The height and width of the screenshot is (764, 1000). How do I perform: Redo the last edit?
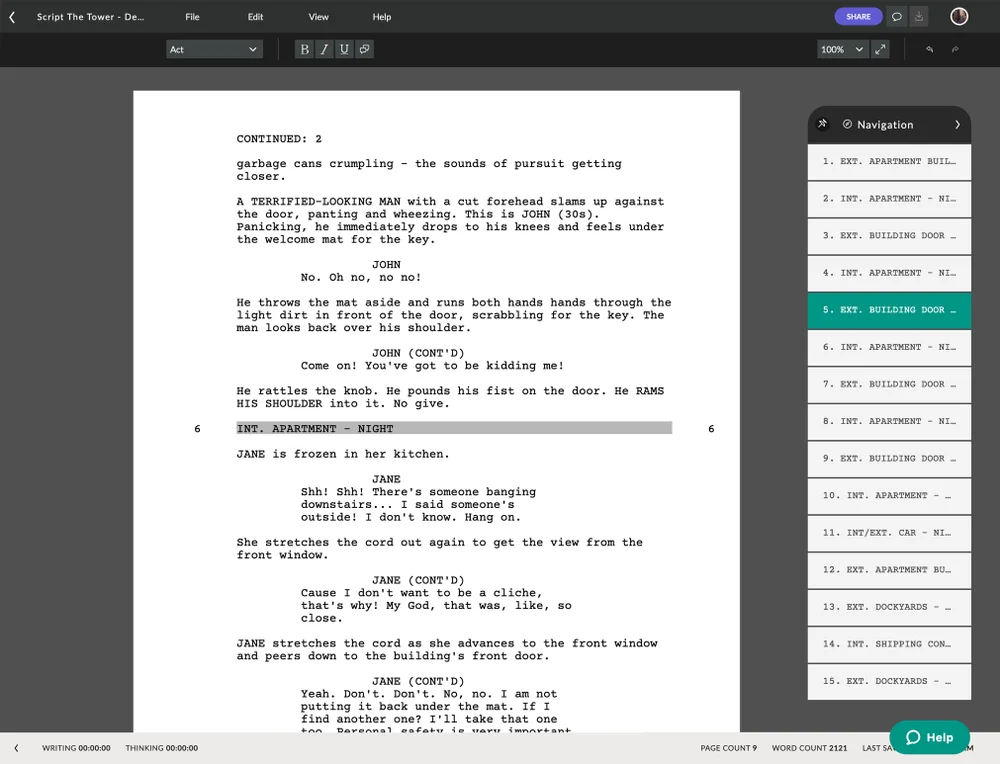pos(955,48)
